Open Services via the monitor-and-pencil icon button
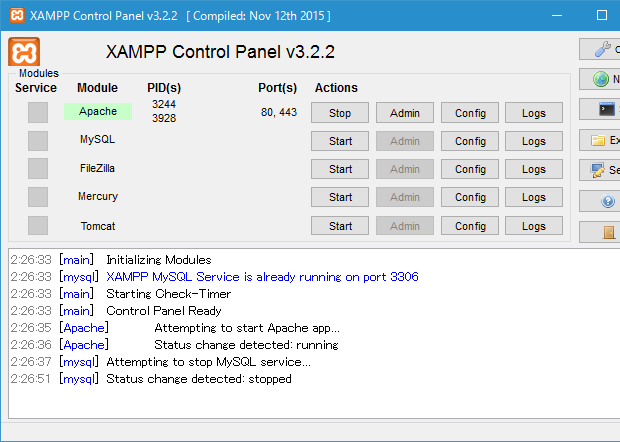The height and width of the screenshot is (442, 620). pyautogui.click(x=600, y=170)
